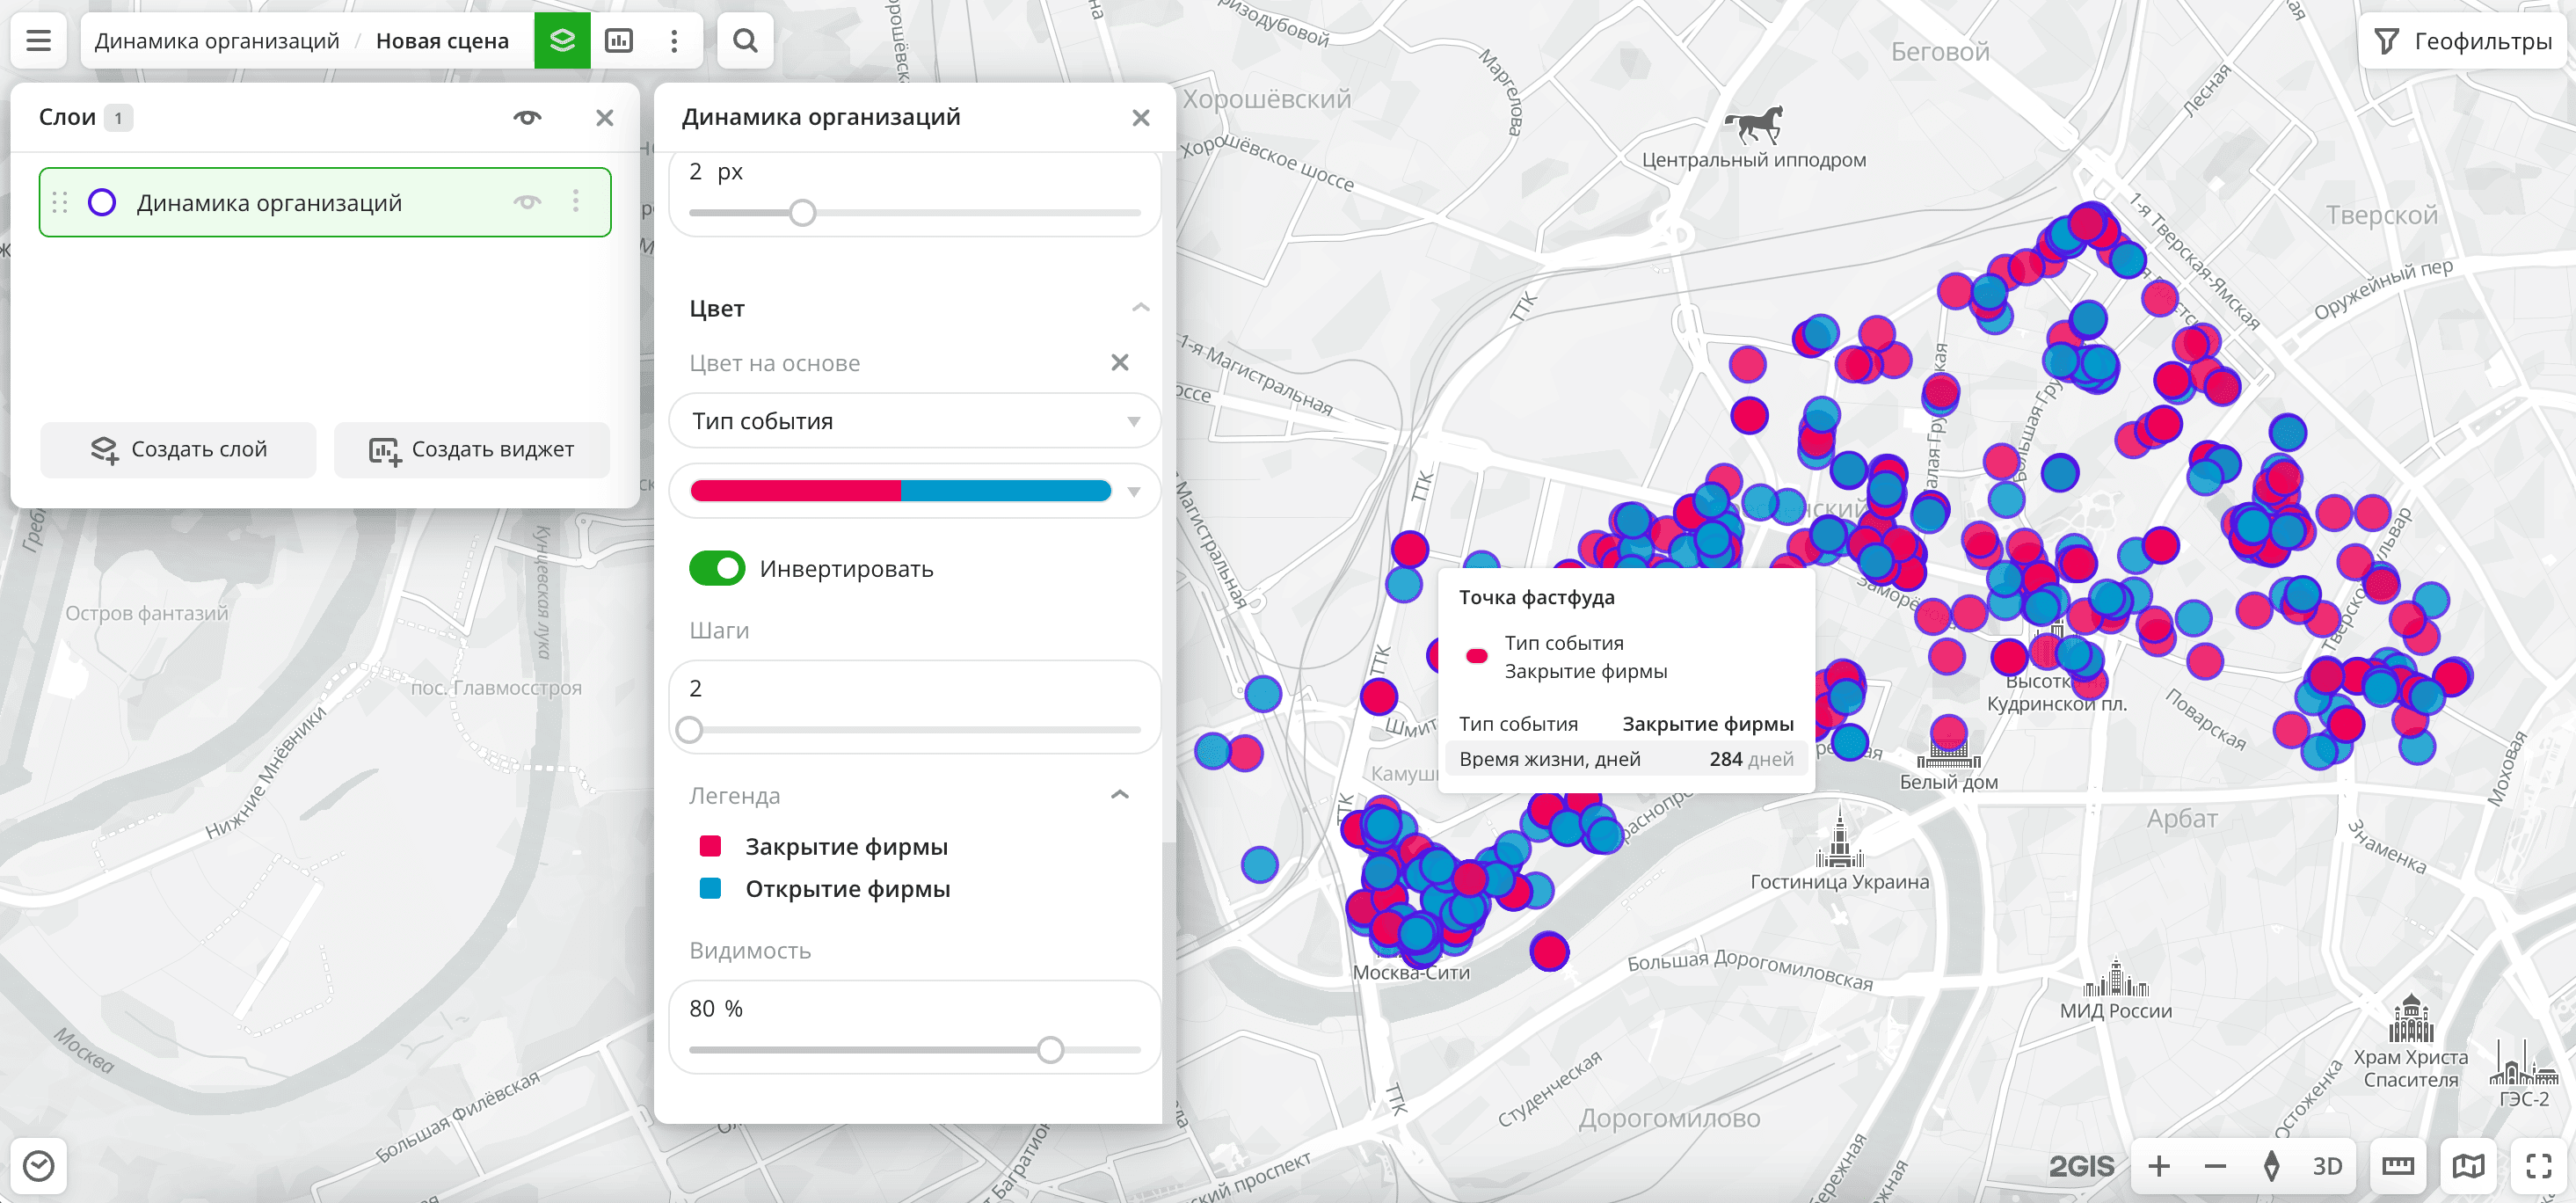The image size is (2576, 1203).
Task: Click the search magnifier button
Action: point(745,41)
